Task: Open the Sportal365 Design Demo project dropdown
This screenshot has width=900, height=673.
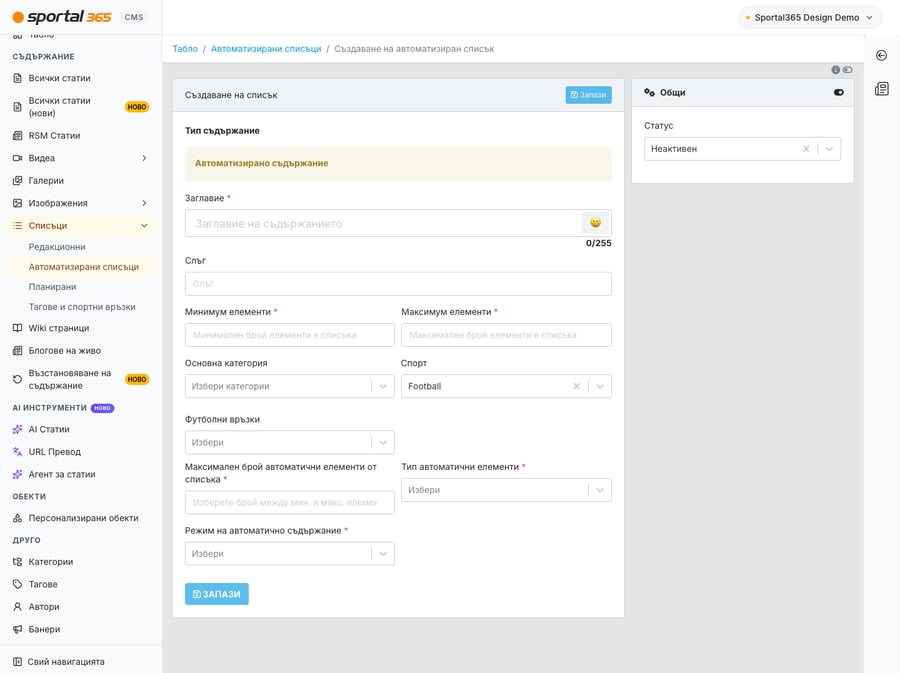Action: tap(809, 18)
